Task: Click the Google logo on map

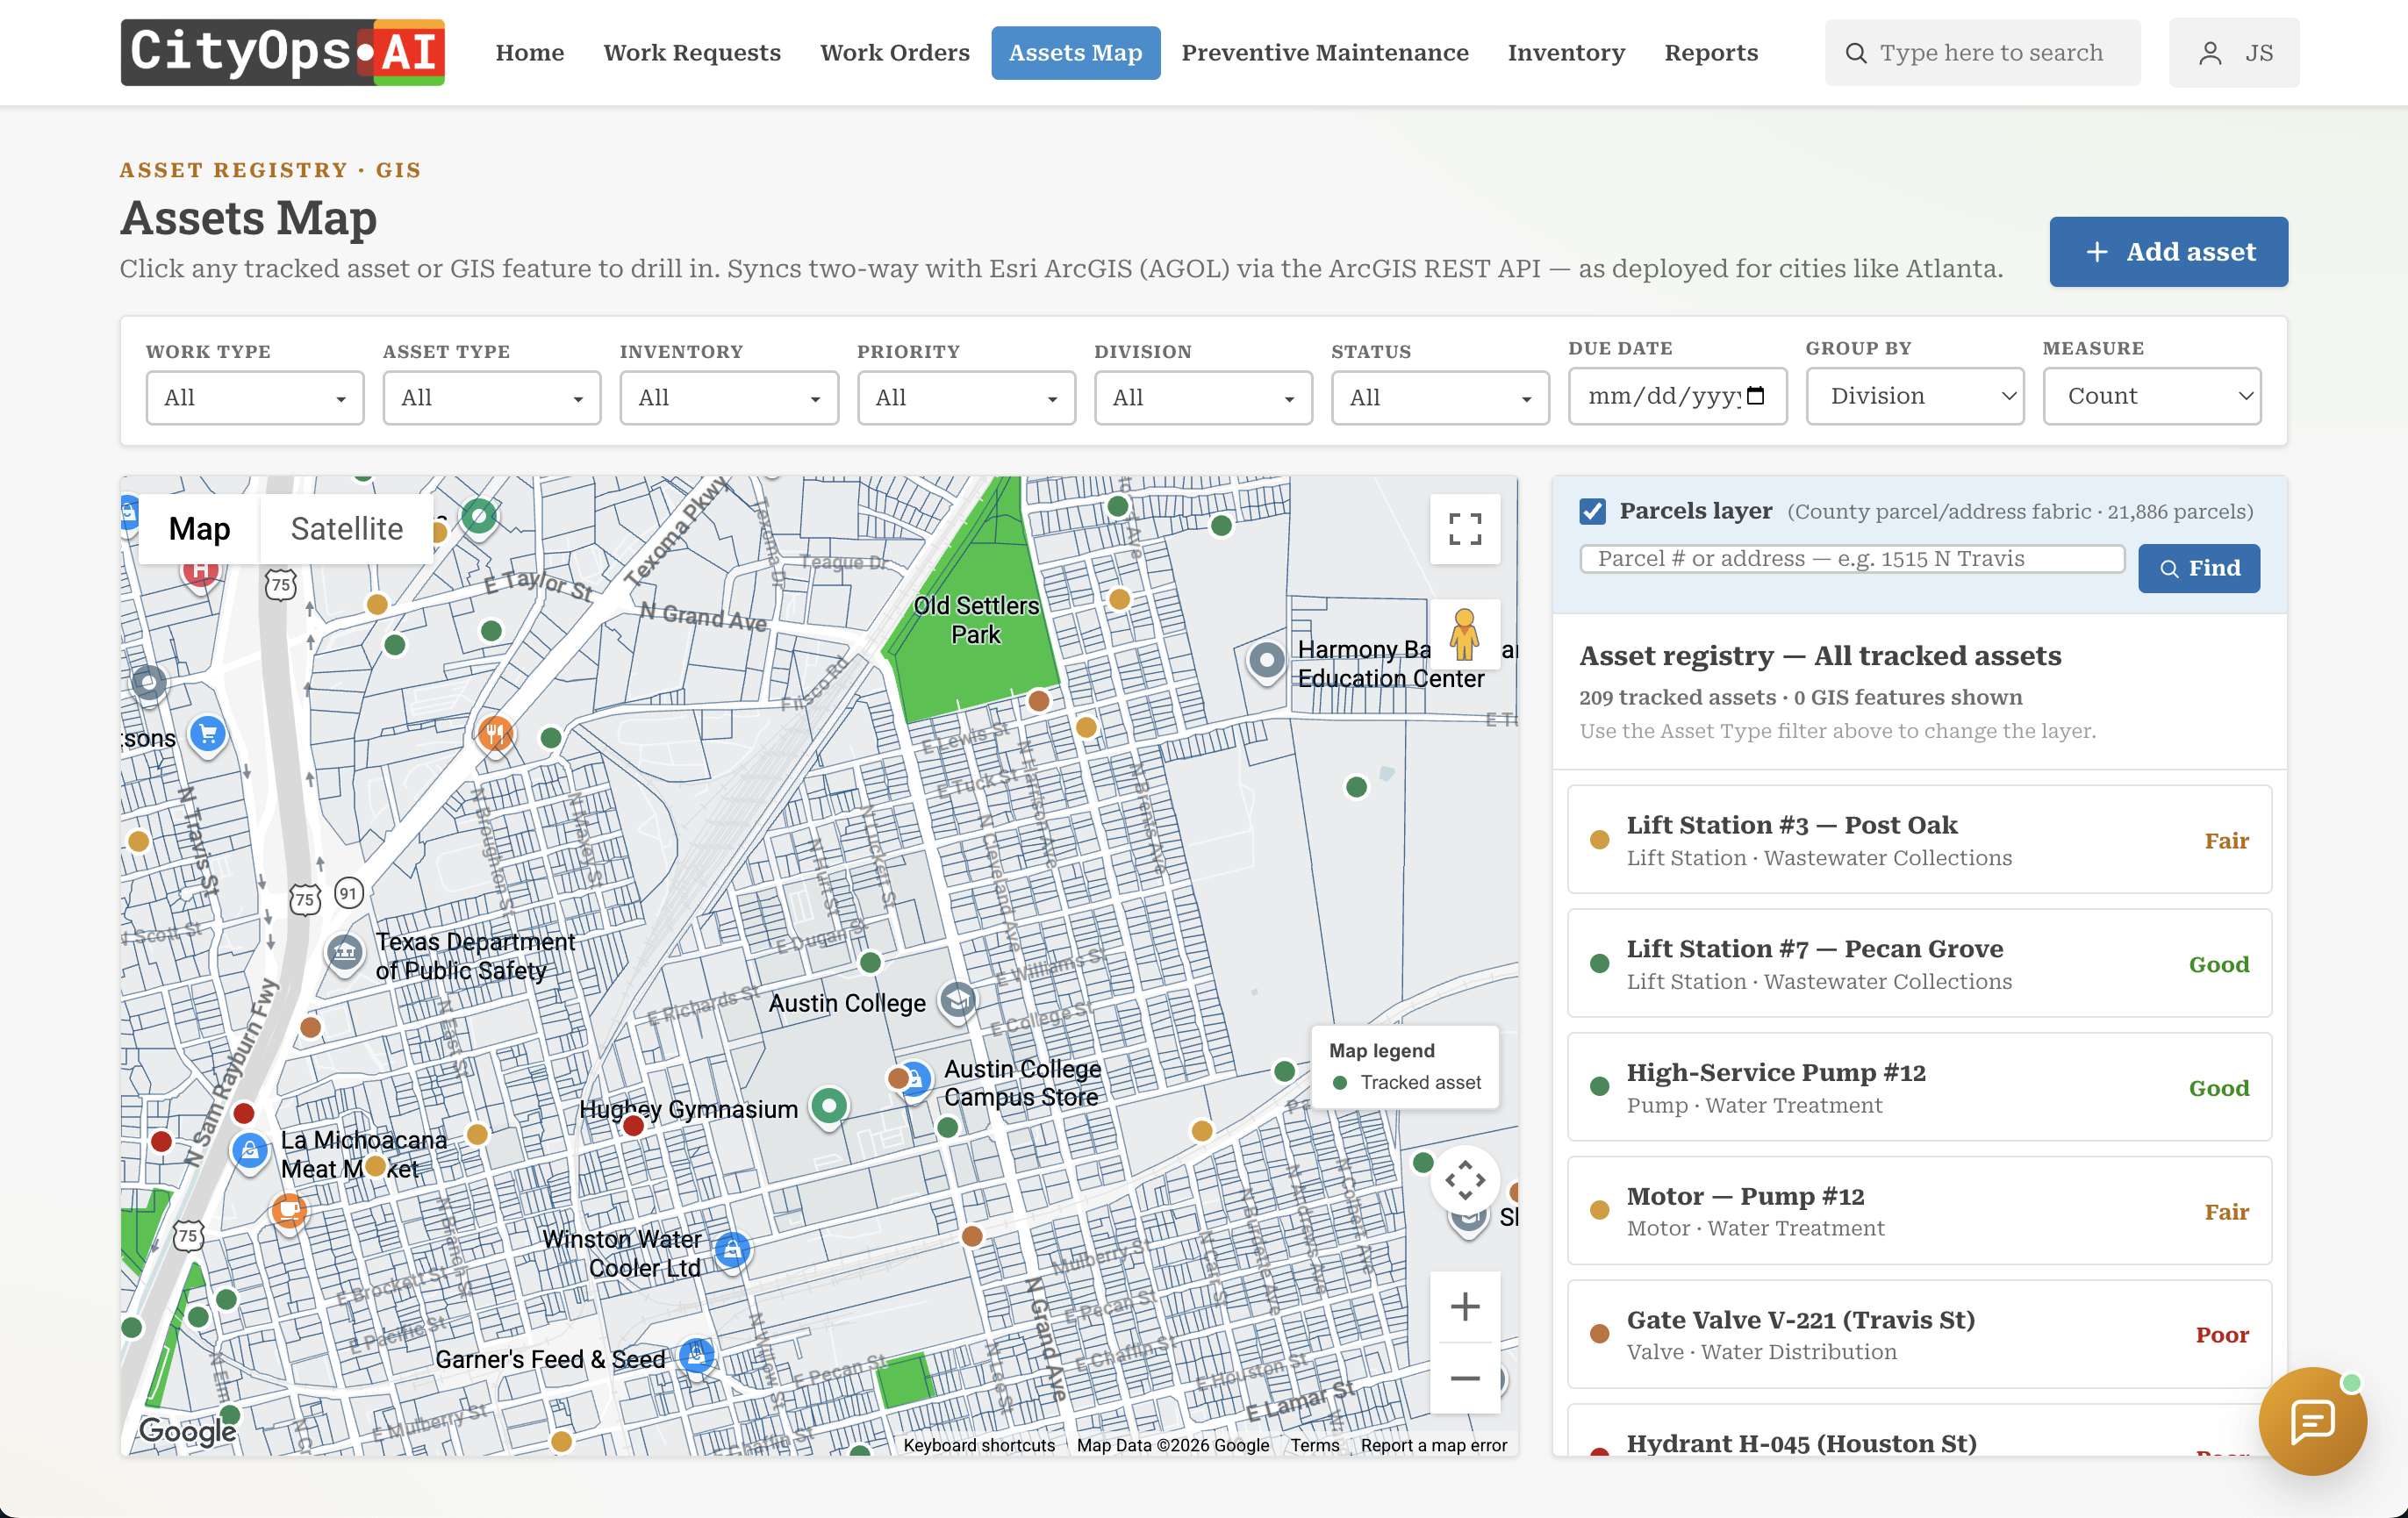Action: pos(188,1431)
